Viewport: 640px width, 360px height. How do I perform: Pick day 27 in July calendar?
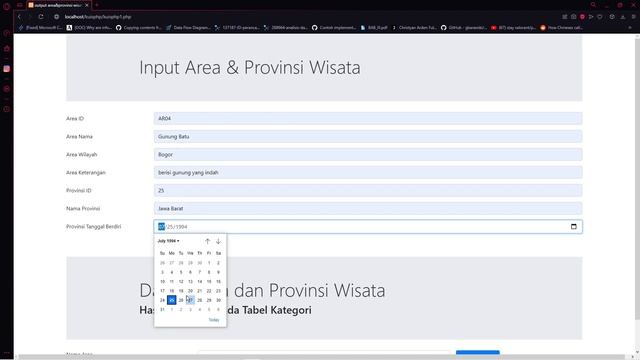point(190,300)
